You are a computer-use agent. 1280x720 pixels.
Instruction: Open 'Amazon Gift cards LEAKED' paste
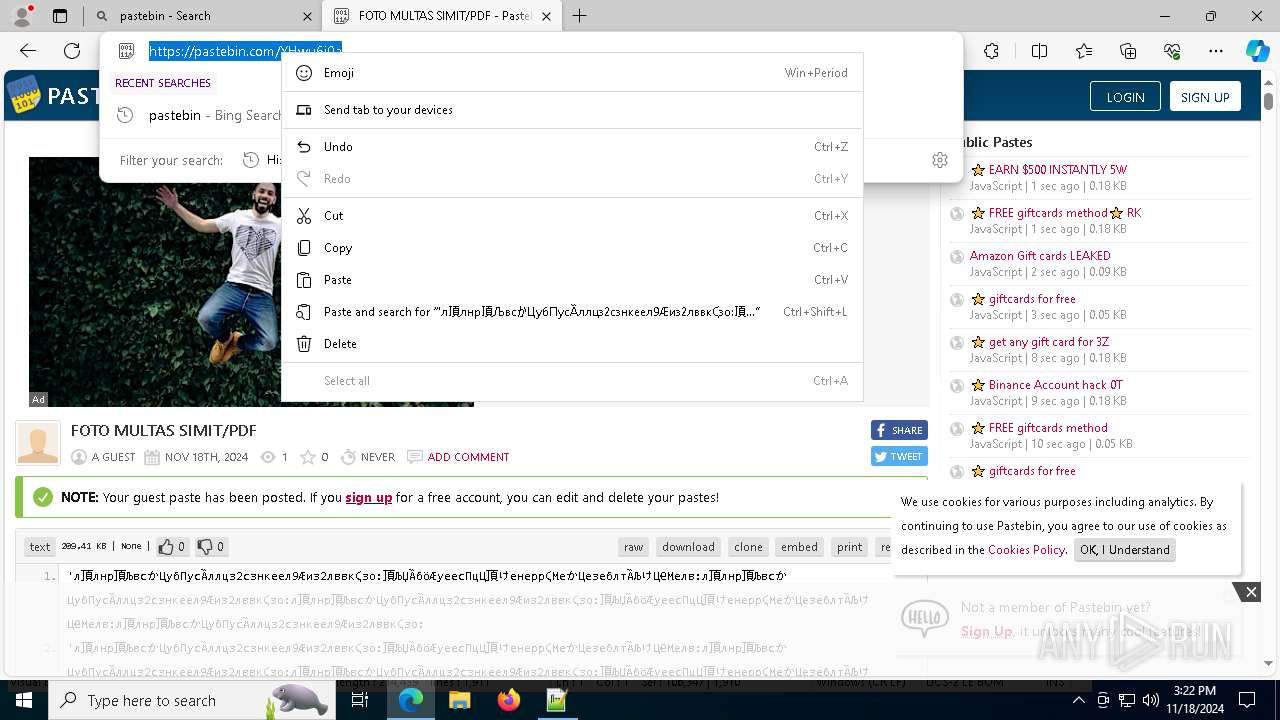(1040, 256)
